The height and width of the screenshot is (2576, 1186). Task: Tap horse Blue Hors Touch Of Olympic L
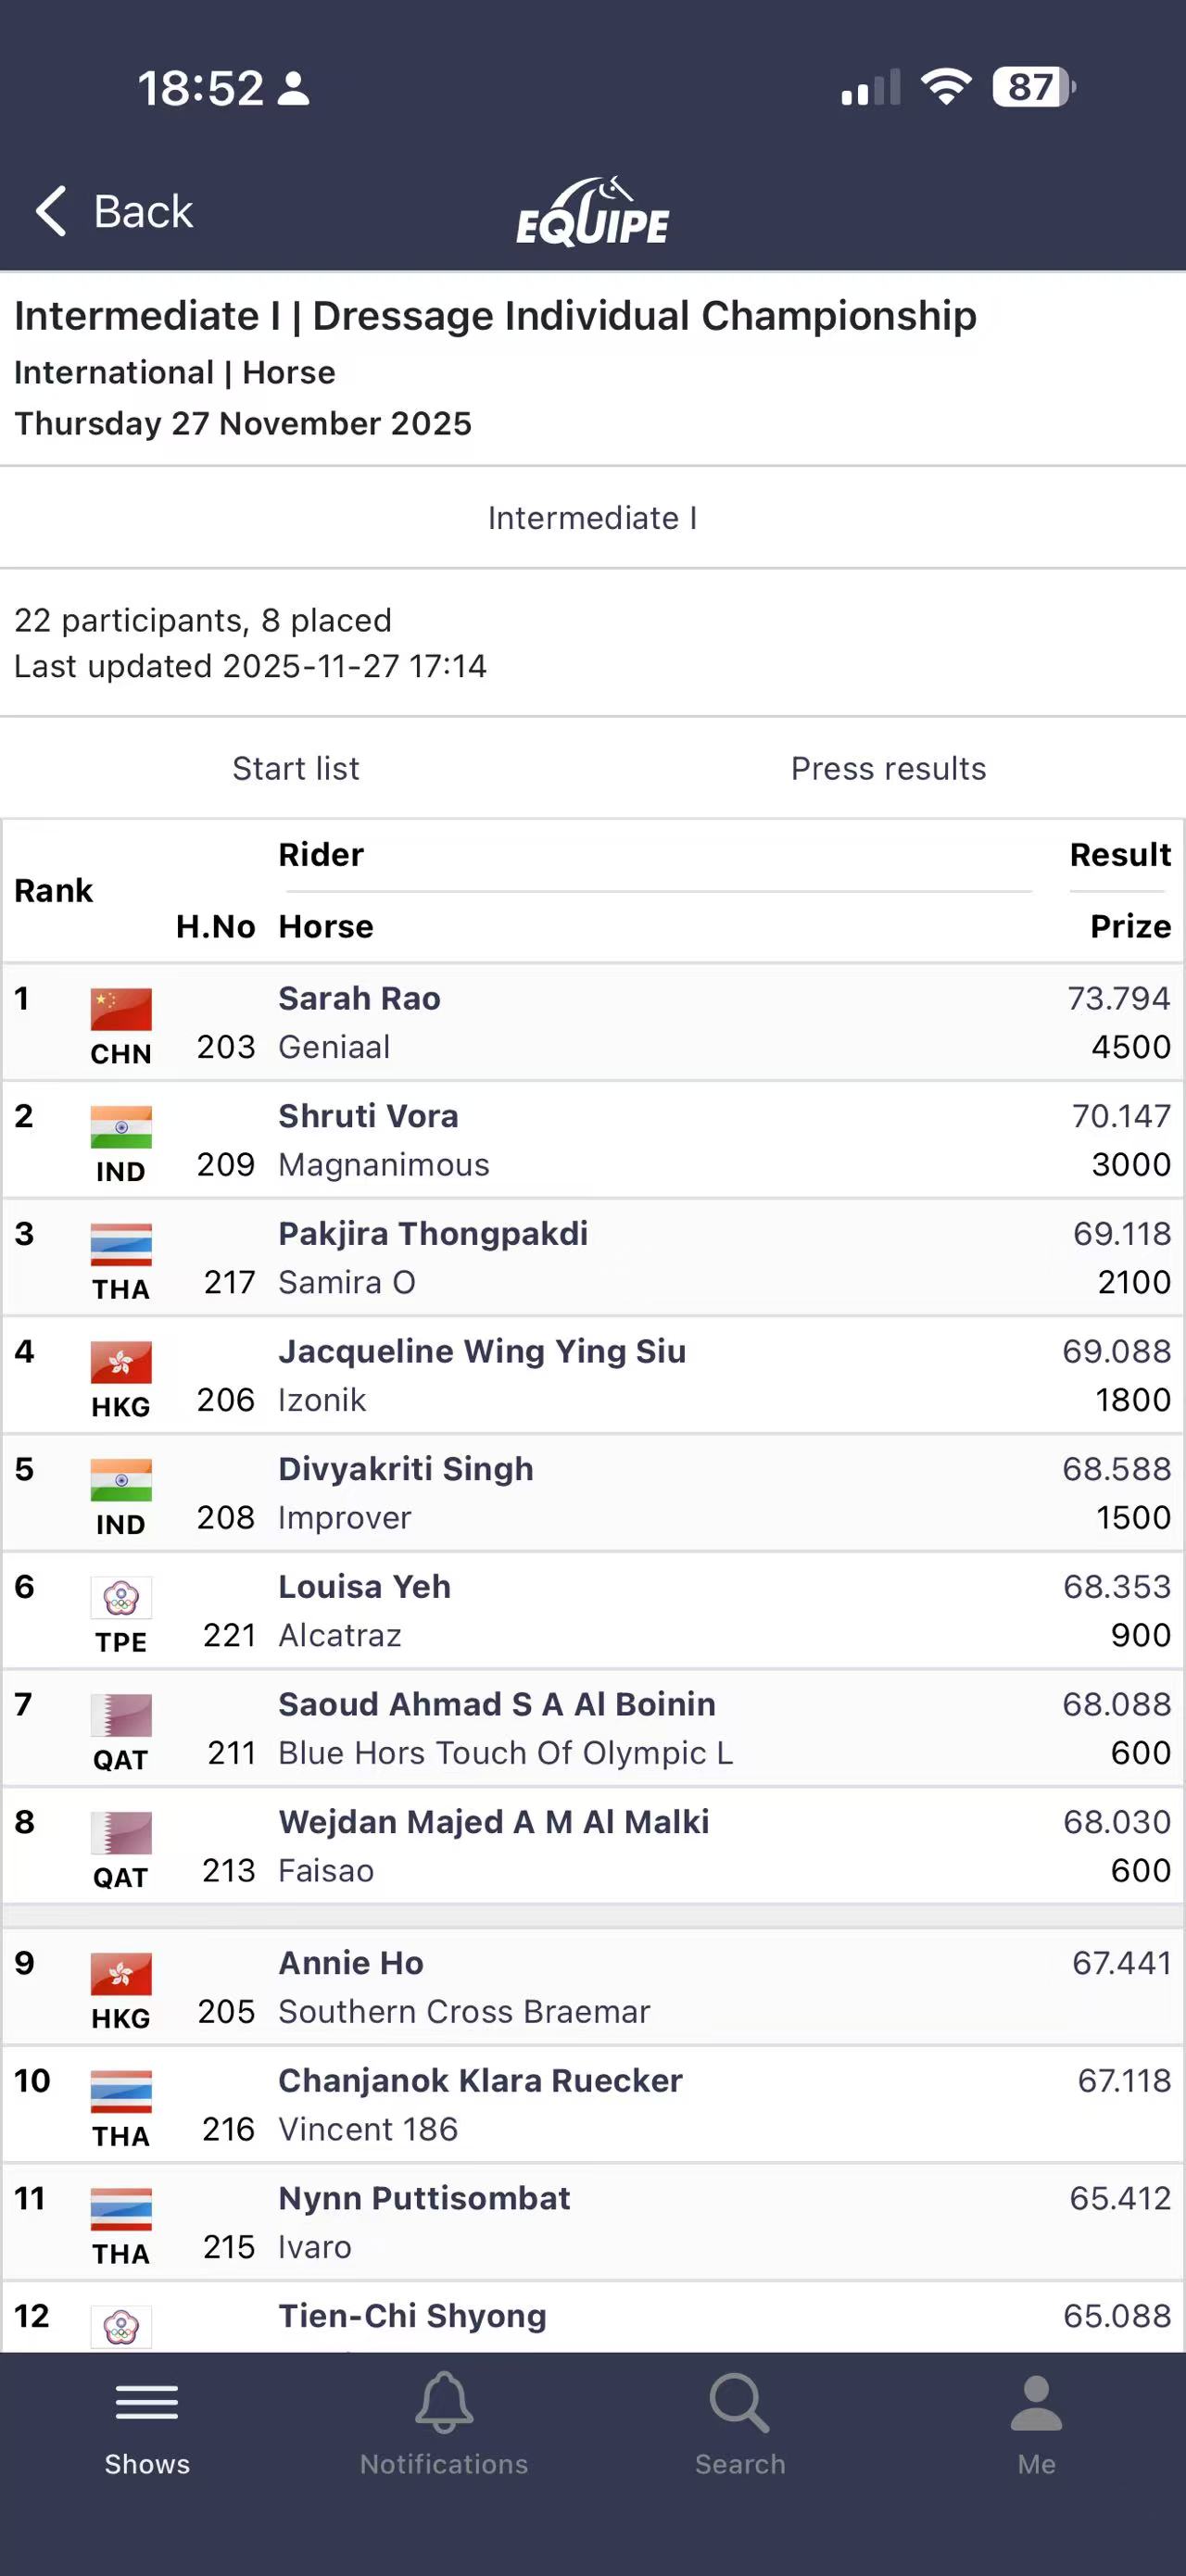(x=505, y=1753)
